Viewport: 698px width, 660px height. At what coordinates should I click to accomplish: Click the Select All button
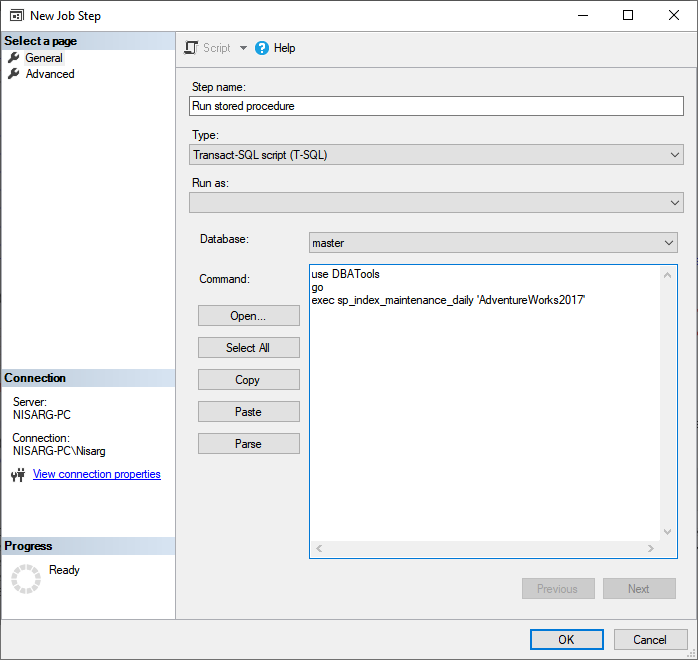click(x=248, y=348)
